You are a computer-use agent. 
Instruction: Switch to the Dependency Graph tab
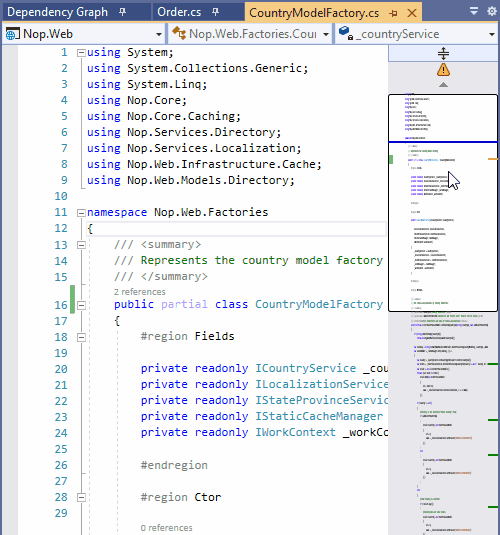(57, 12)
